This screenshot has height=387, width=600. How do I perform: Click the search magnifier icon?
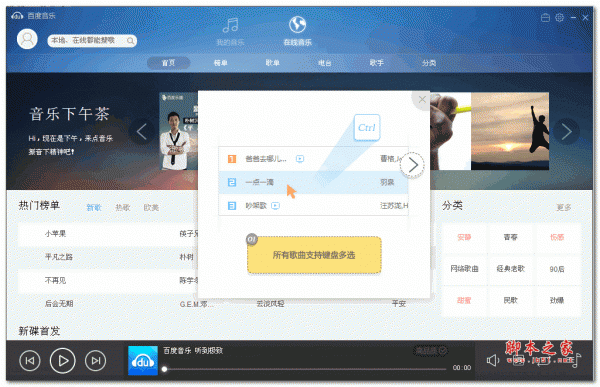pyautogui.click(x=130, y=41)
